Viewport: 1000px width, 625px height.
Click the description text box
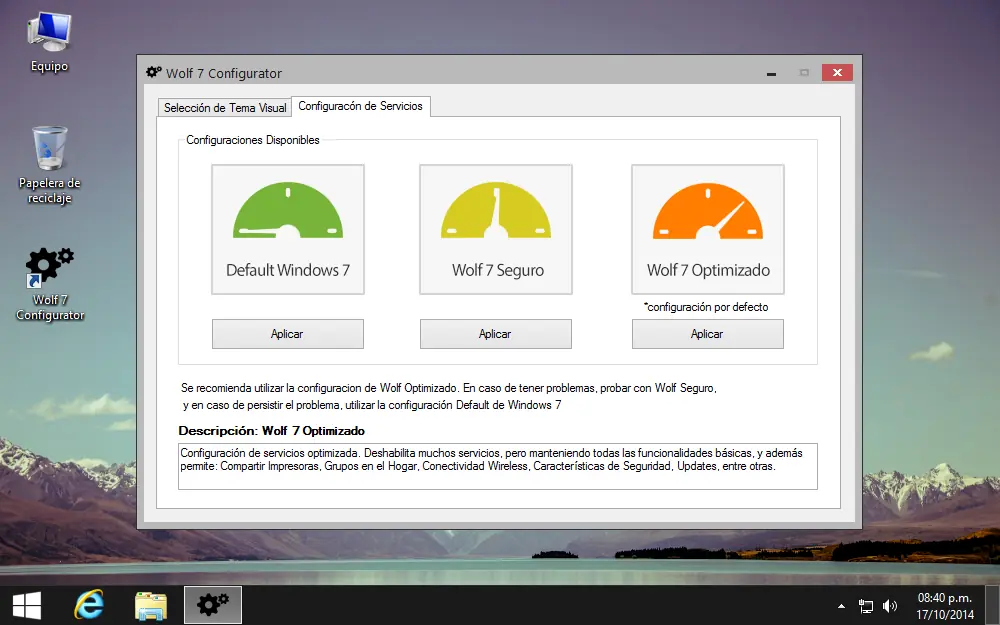pyautogui.click(x=497, y=466)
